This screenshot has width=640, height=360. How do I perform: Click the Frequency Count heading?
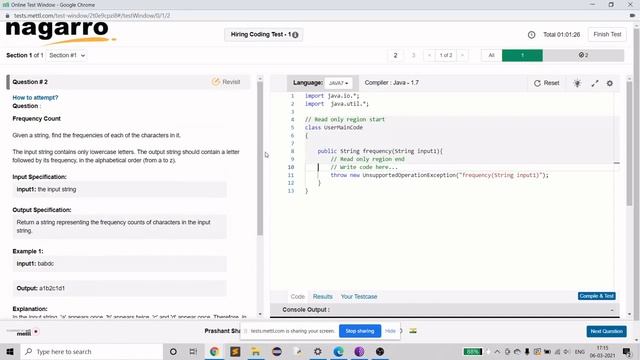click(x=36, y=118)
